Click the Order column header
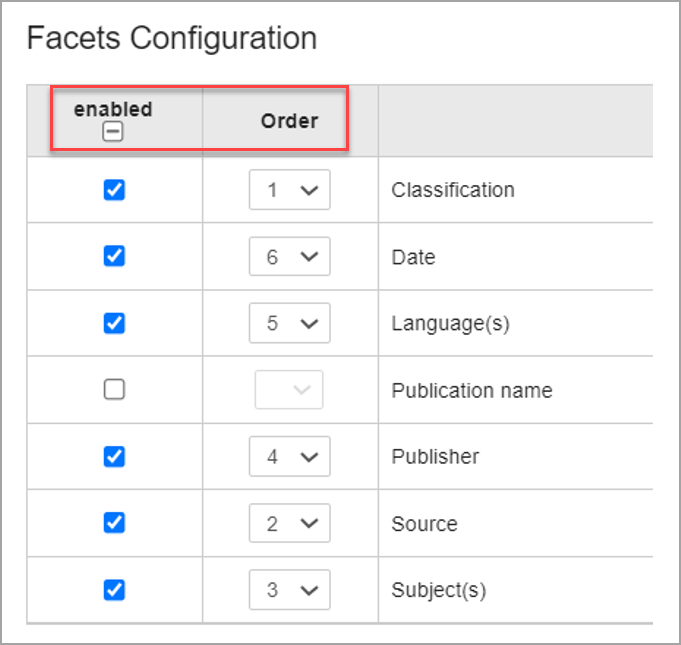This screenshot has height=645, width=681. click(289, 121)
